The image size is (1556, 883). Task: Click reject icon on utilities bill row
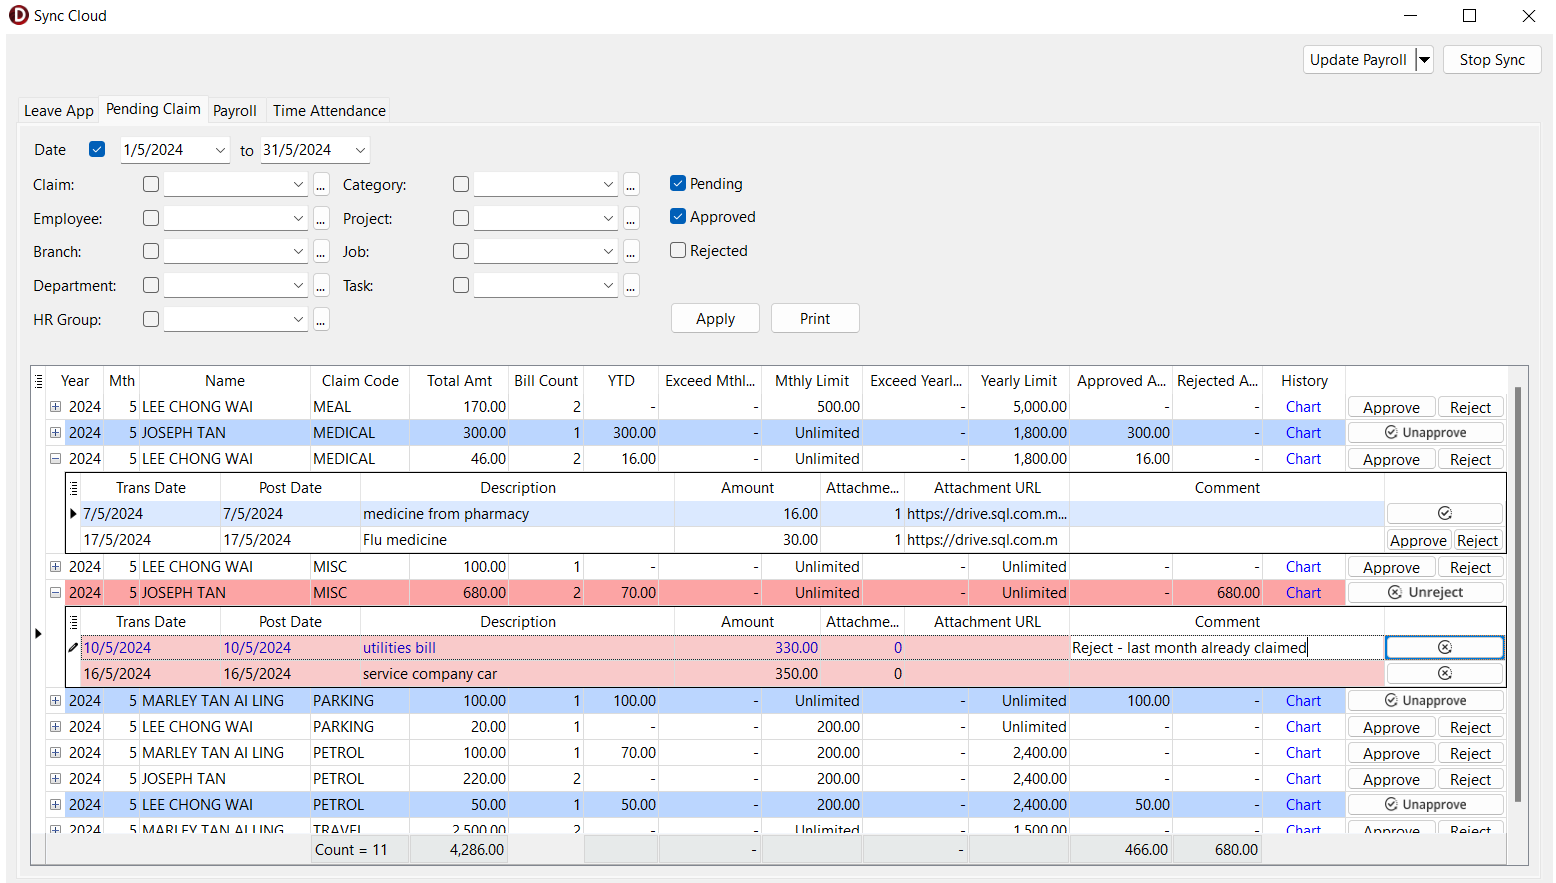coord(1444,648)
